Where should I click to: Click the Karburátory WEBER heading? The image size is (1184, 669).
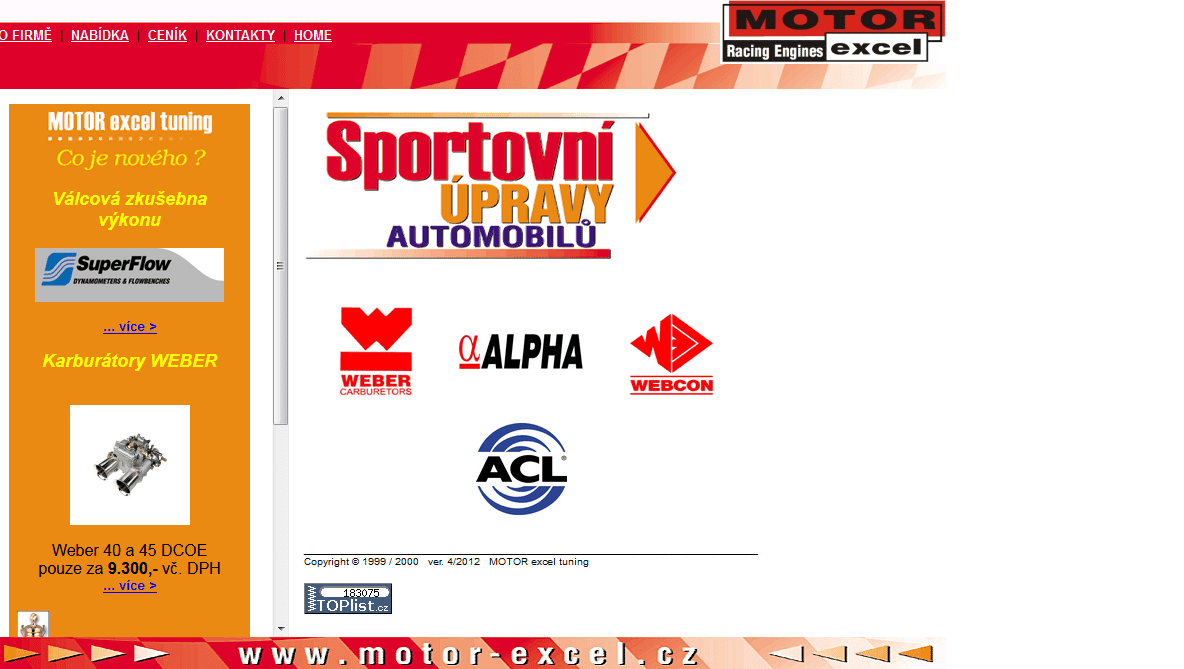[130, 361]
